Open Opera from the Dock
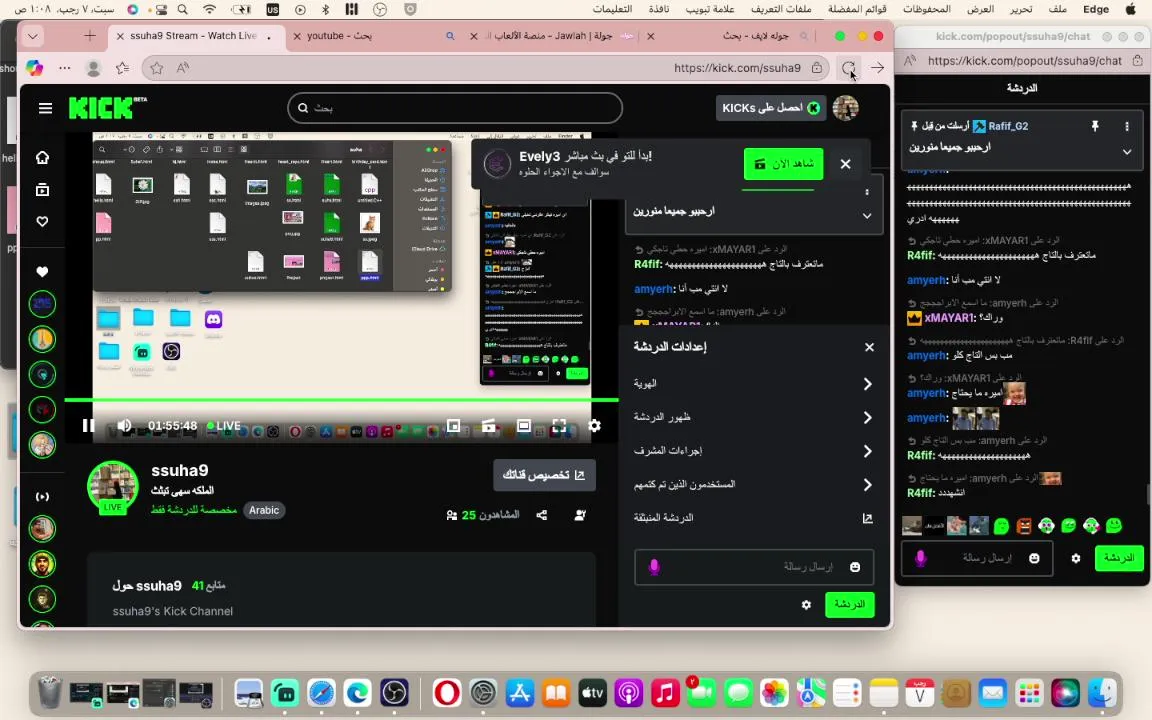The height and width of the screenshot is (720, 1152). [447, 693]
